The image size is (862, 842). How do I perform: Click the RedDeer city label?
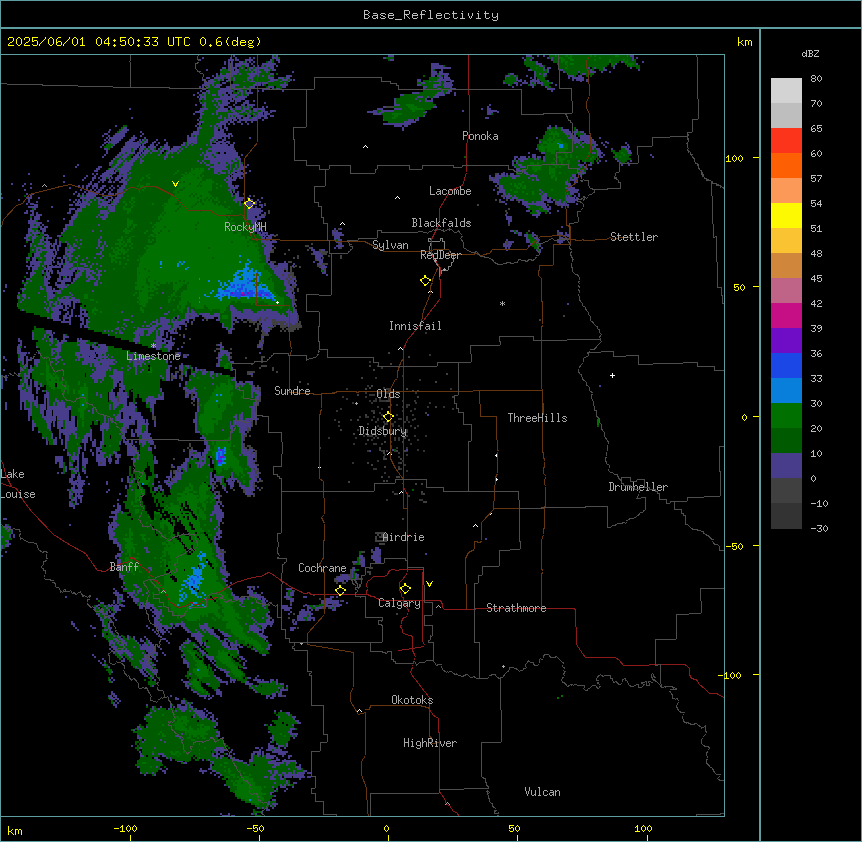[440, 255]
